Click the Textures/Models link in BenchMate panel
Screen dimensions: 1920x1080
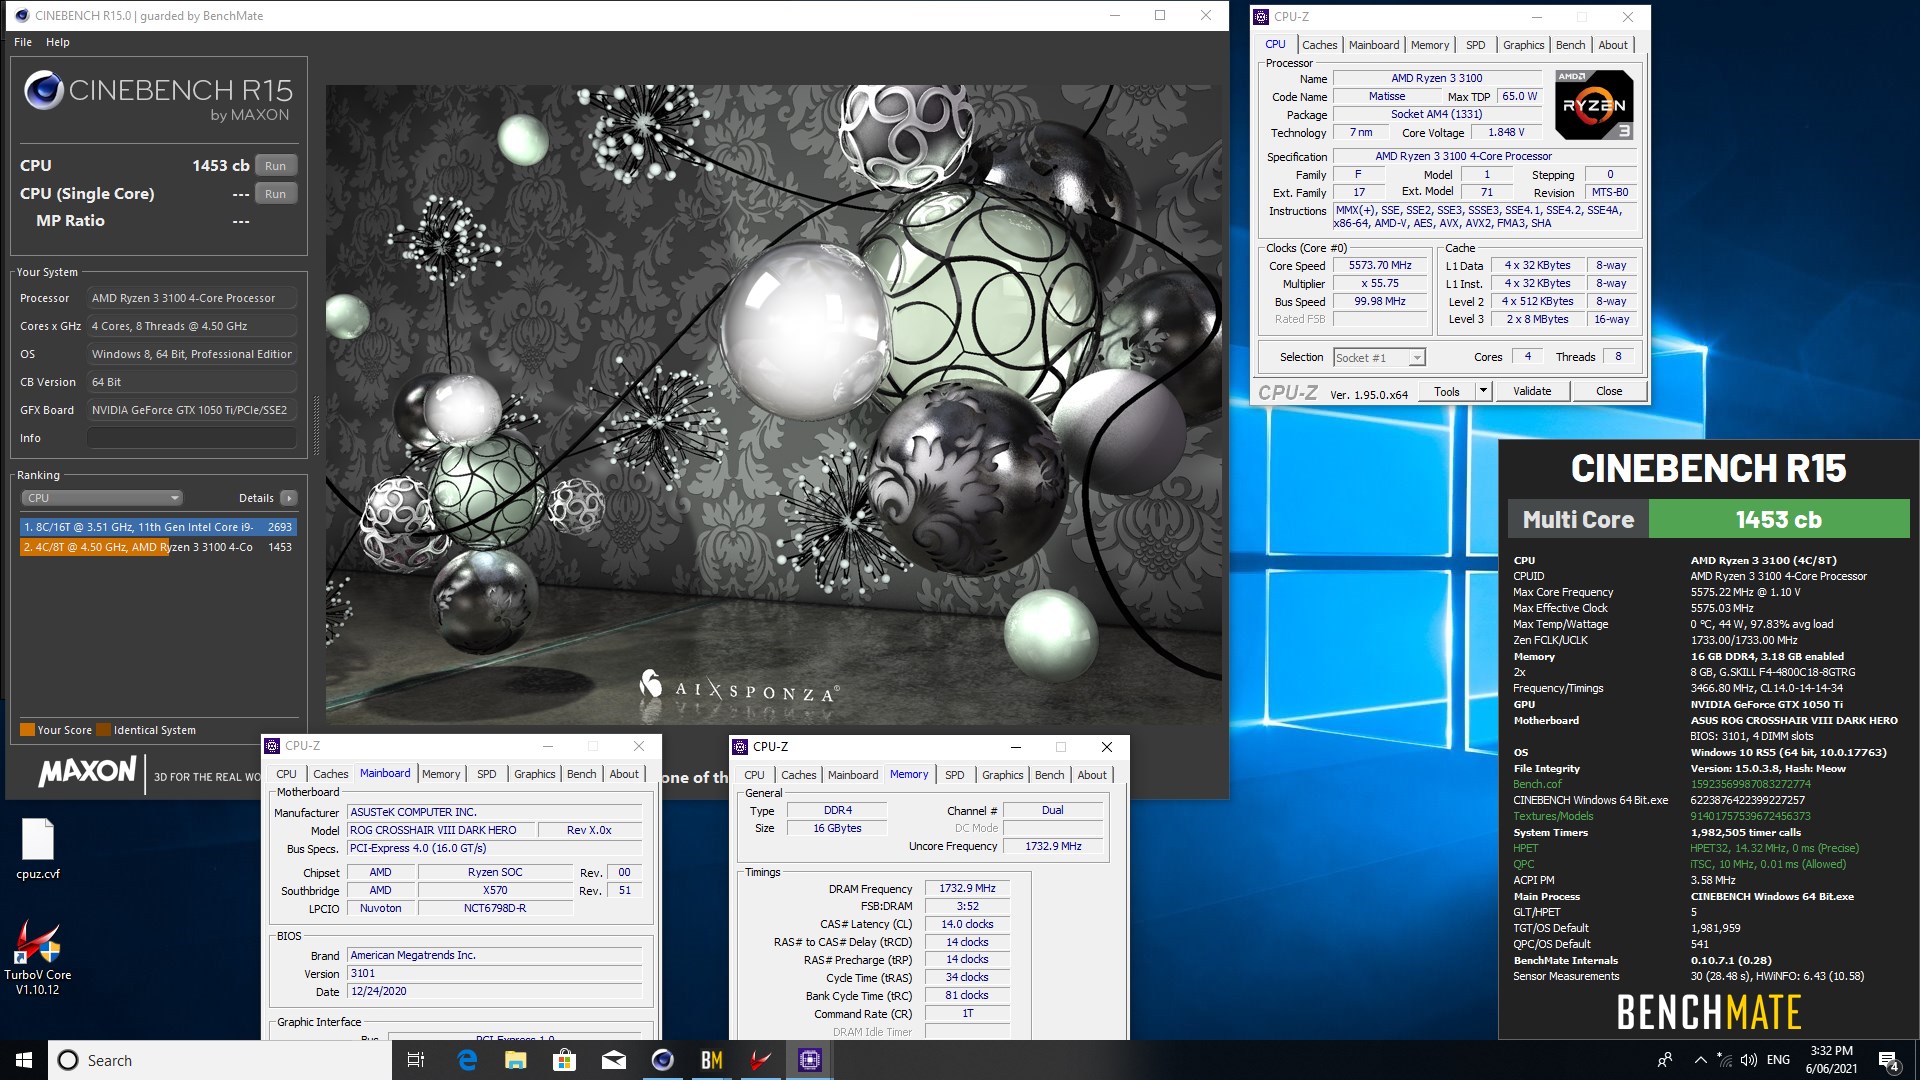pyautogui.click(x=1553, y=816)
